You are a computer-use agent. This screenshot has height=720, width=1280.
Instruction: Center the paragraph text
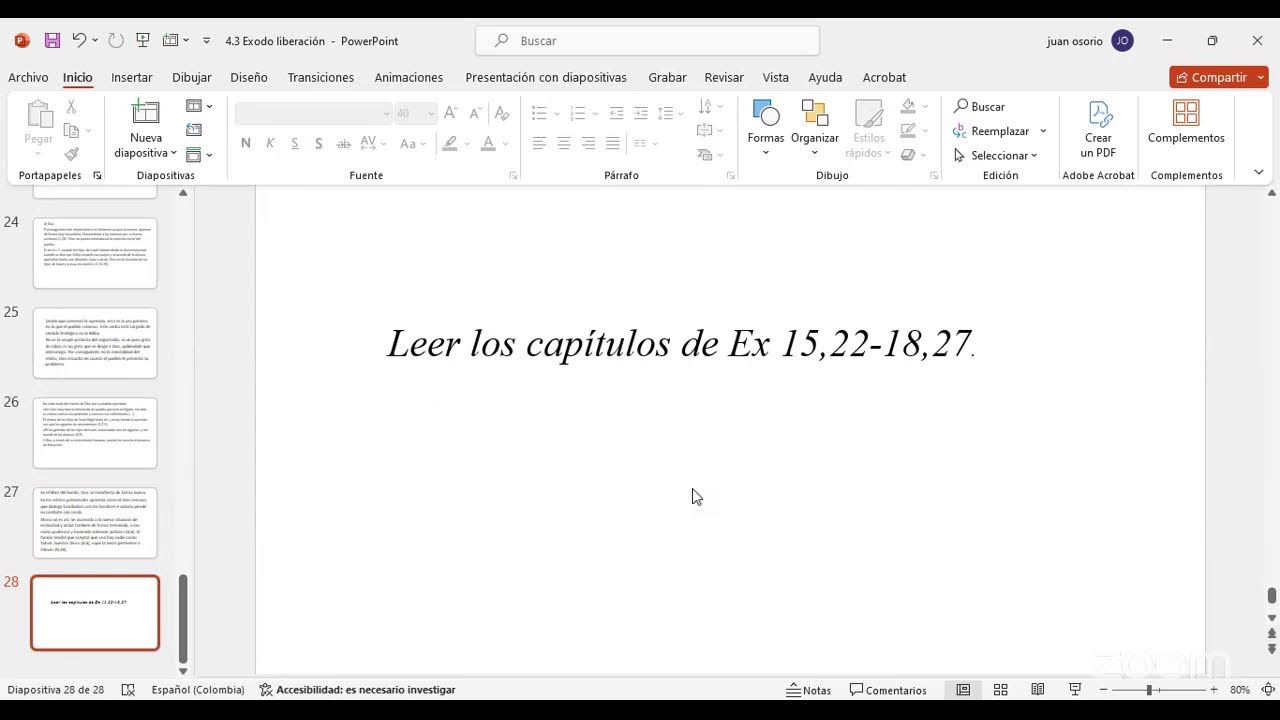tap(564, 143)
